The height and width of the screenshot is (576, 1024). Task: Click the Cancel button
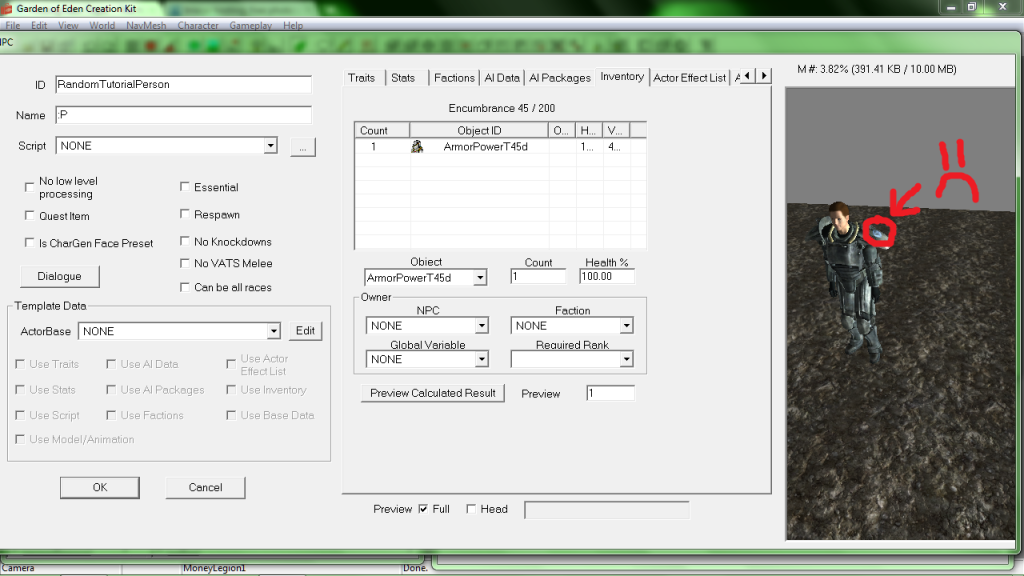click(205, 487)
